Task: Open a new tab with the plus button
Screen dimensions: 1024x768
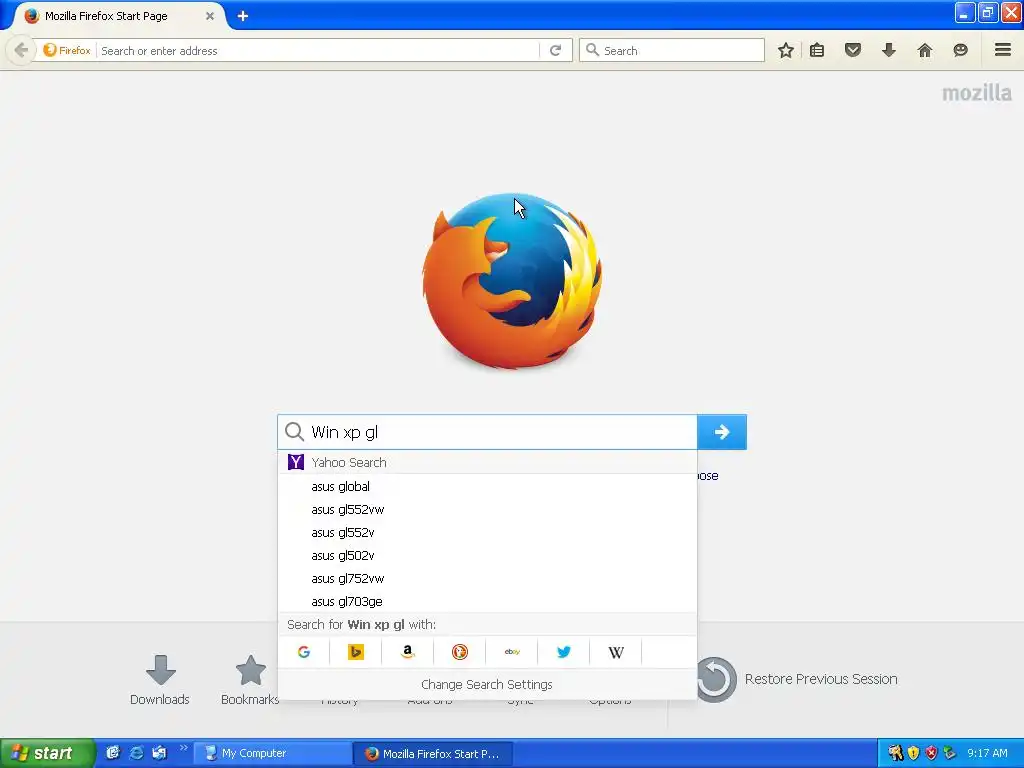Action: (242, 16)
